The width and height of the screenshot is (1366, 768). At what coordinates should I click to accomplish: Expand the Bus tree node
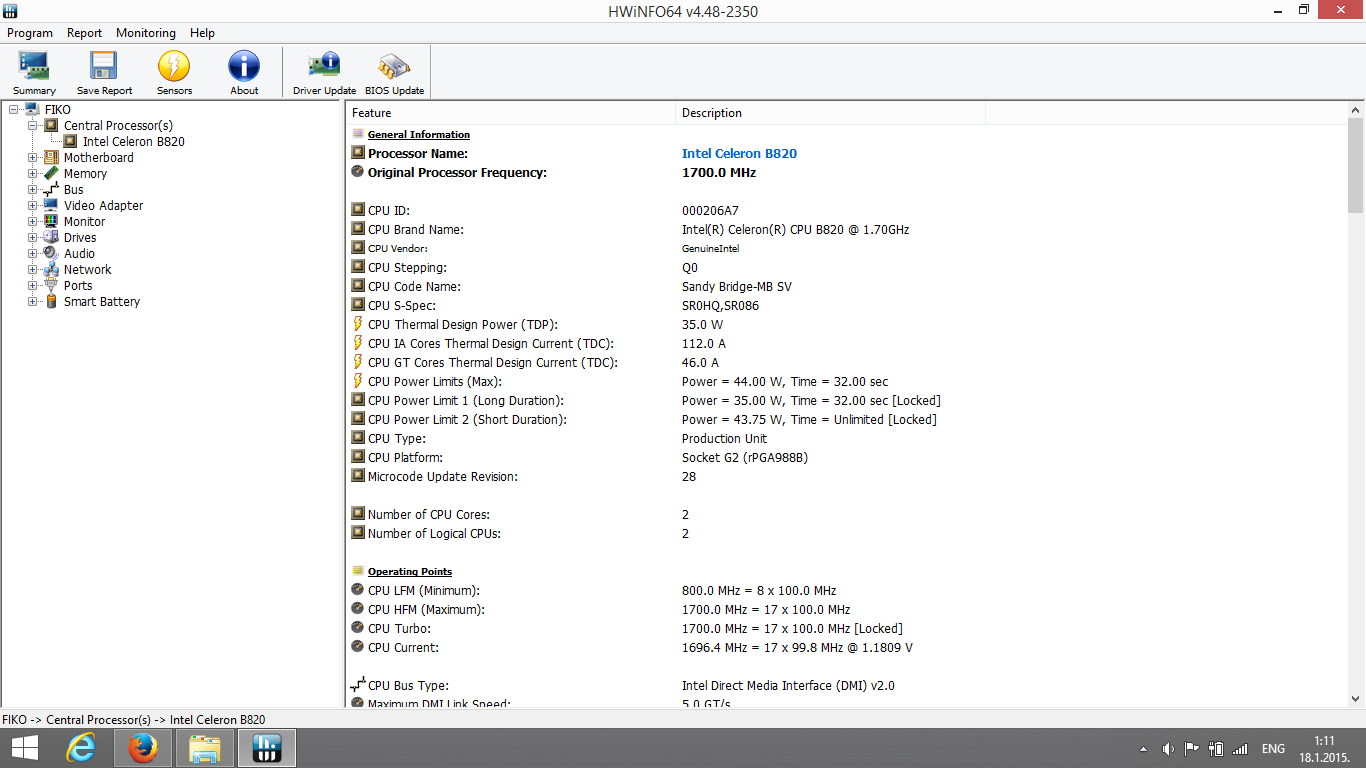(33, 190)
